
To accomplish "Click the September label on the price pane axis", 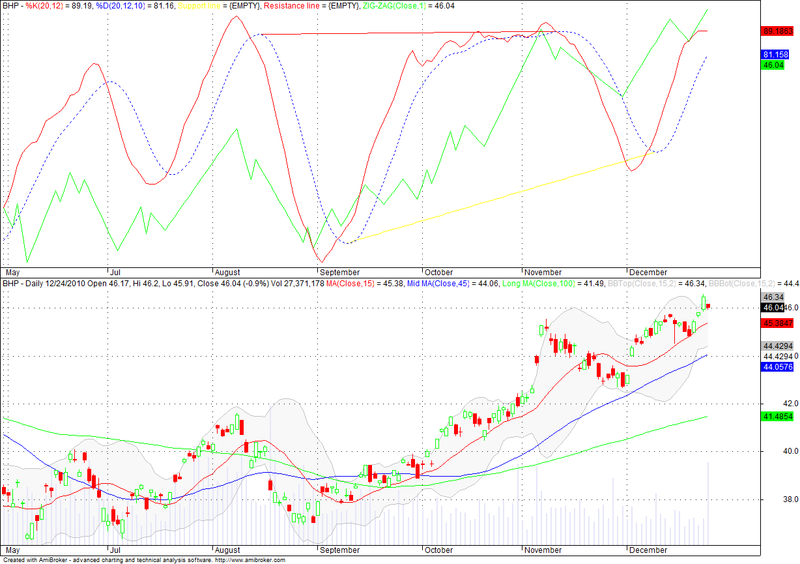I will point(340,550).
